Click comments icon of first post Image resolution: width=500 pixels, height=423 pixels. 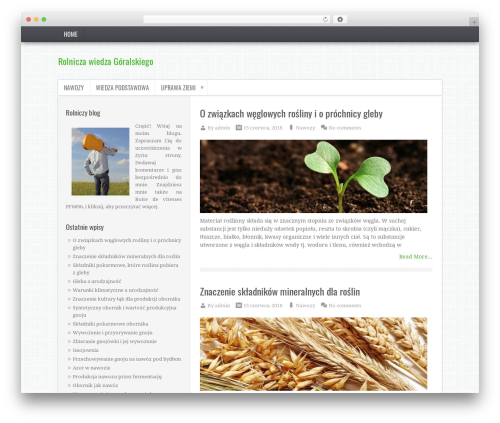point(324,127)
